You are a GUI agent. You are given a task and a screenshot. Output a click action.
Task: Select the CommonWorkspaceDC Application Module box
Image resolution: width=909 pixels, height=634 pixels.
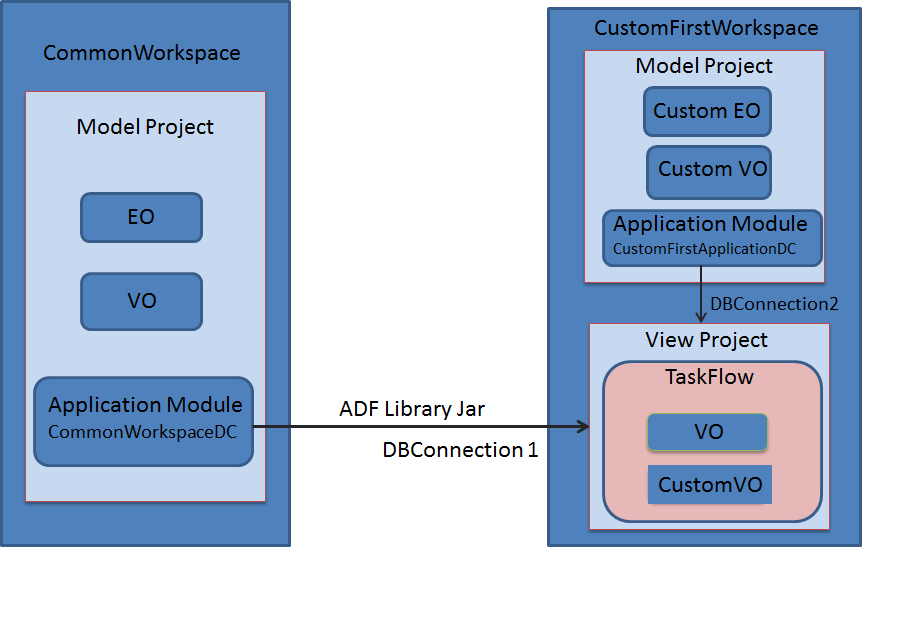pos(144,421)
